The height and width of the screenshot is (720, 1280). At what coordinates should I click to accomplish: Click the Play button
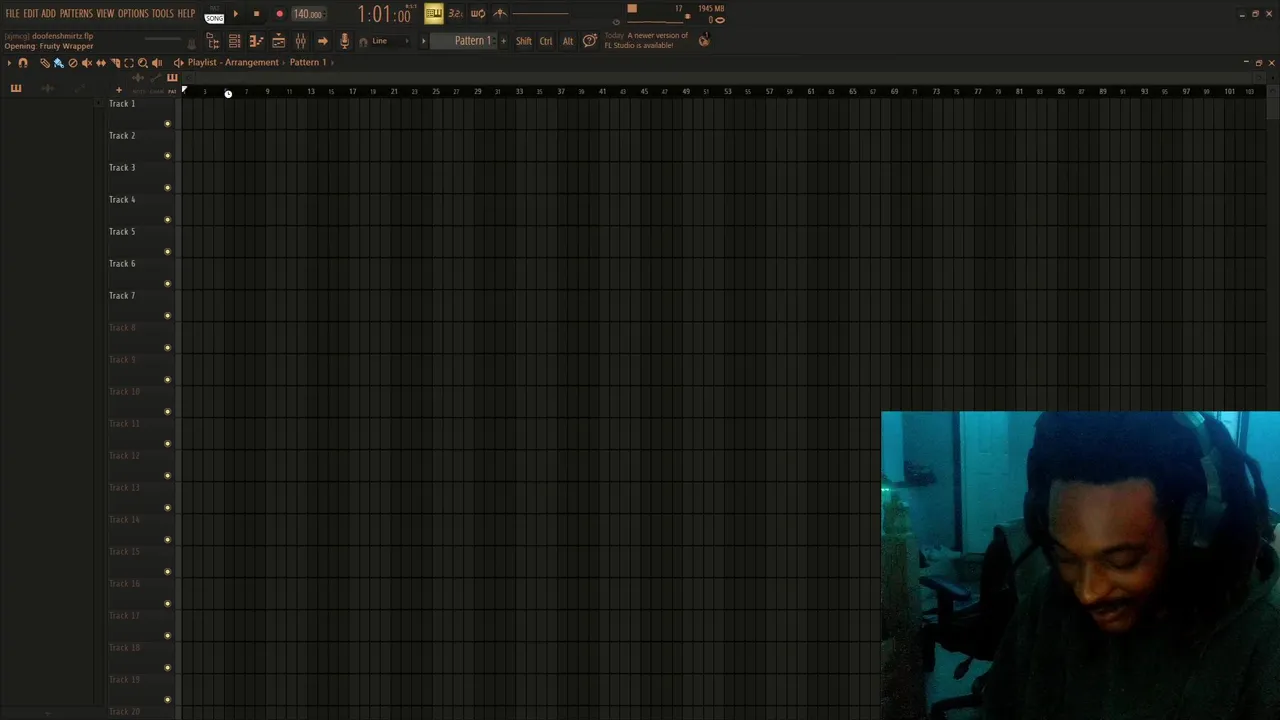236,14
